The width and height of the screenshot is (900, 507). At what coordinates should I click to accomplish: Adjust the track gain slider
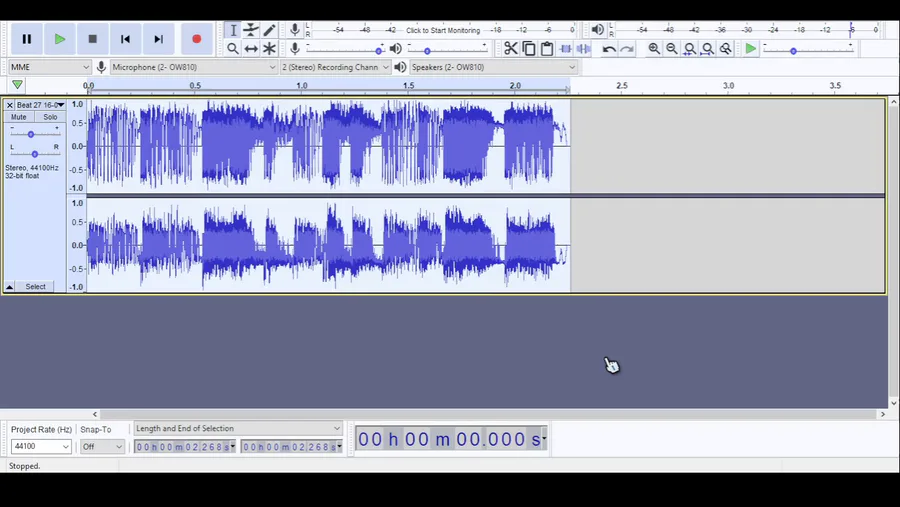[31, 134]
